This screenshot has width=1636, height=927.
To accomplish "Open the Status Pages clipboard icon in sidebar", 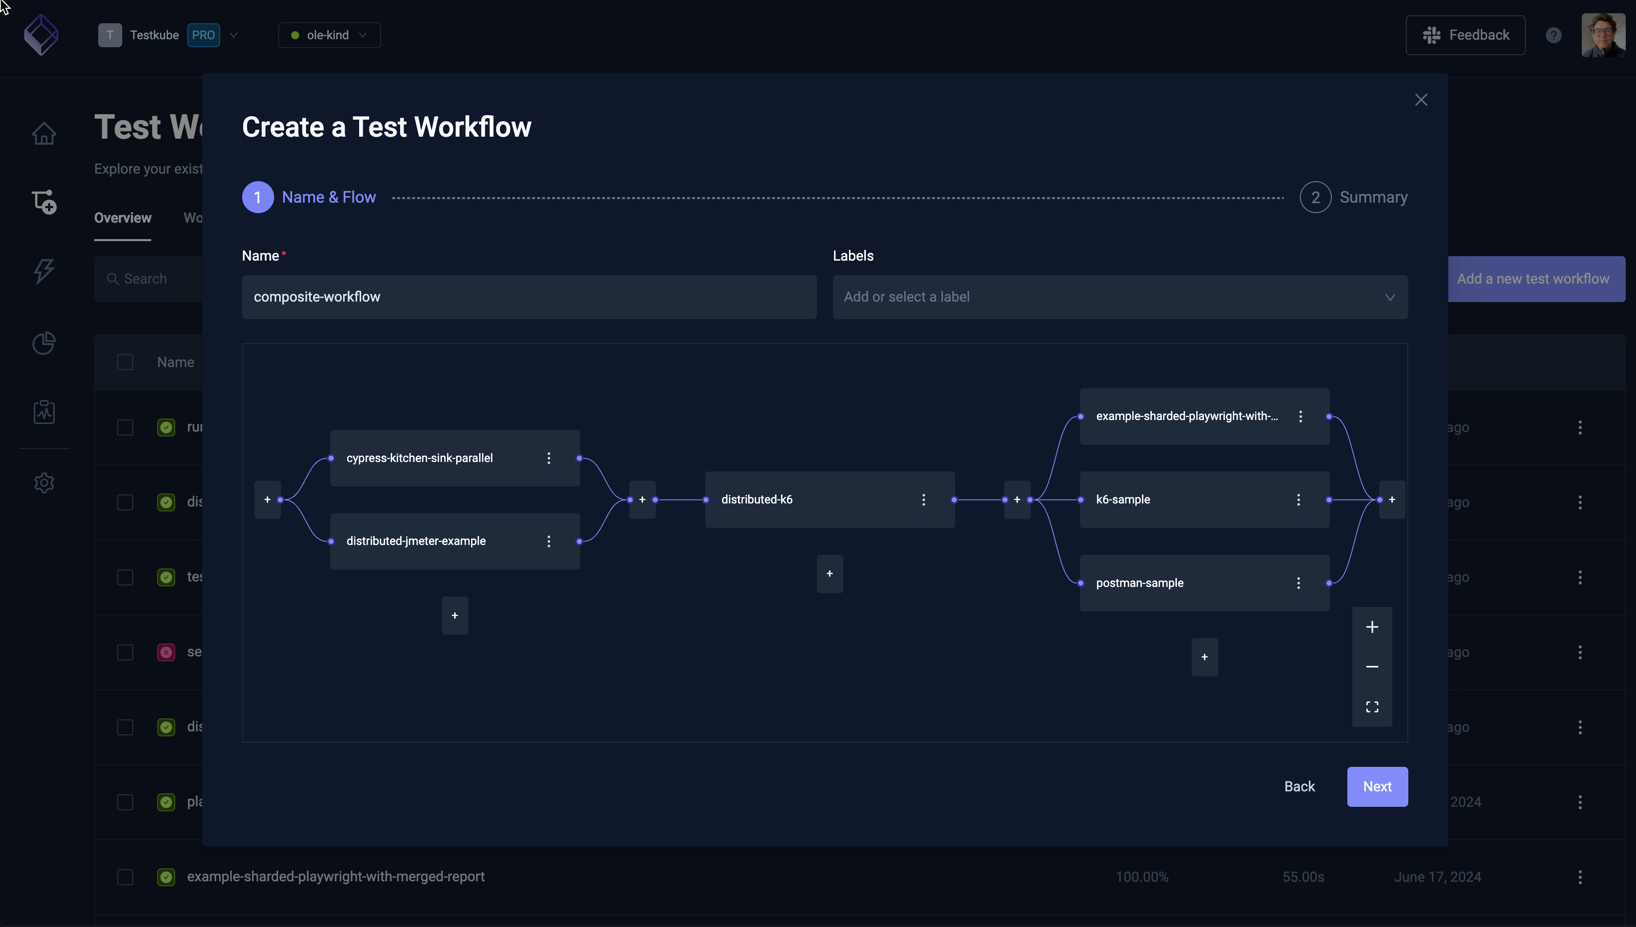I will click(44, 411).
